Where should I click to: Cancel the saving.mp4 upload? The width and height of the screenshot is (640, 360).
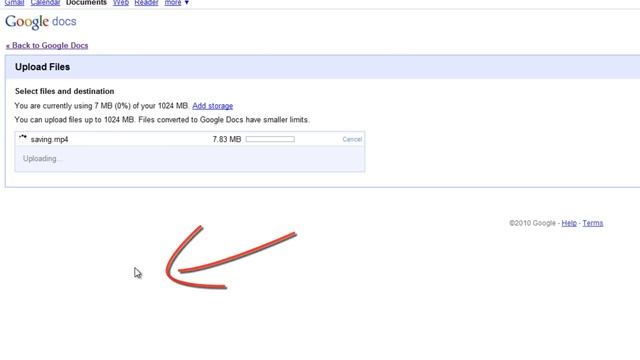(352, 139)
